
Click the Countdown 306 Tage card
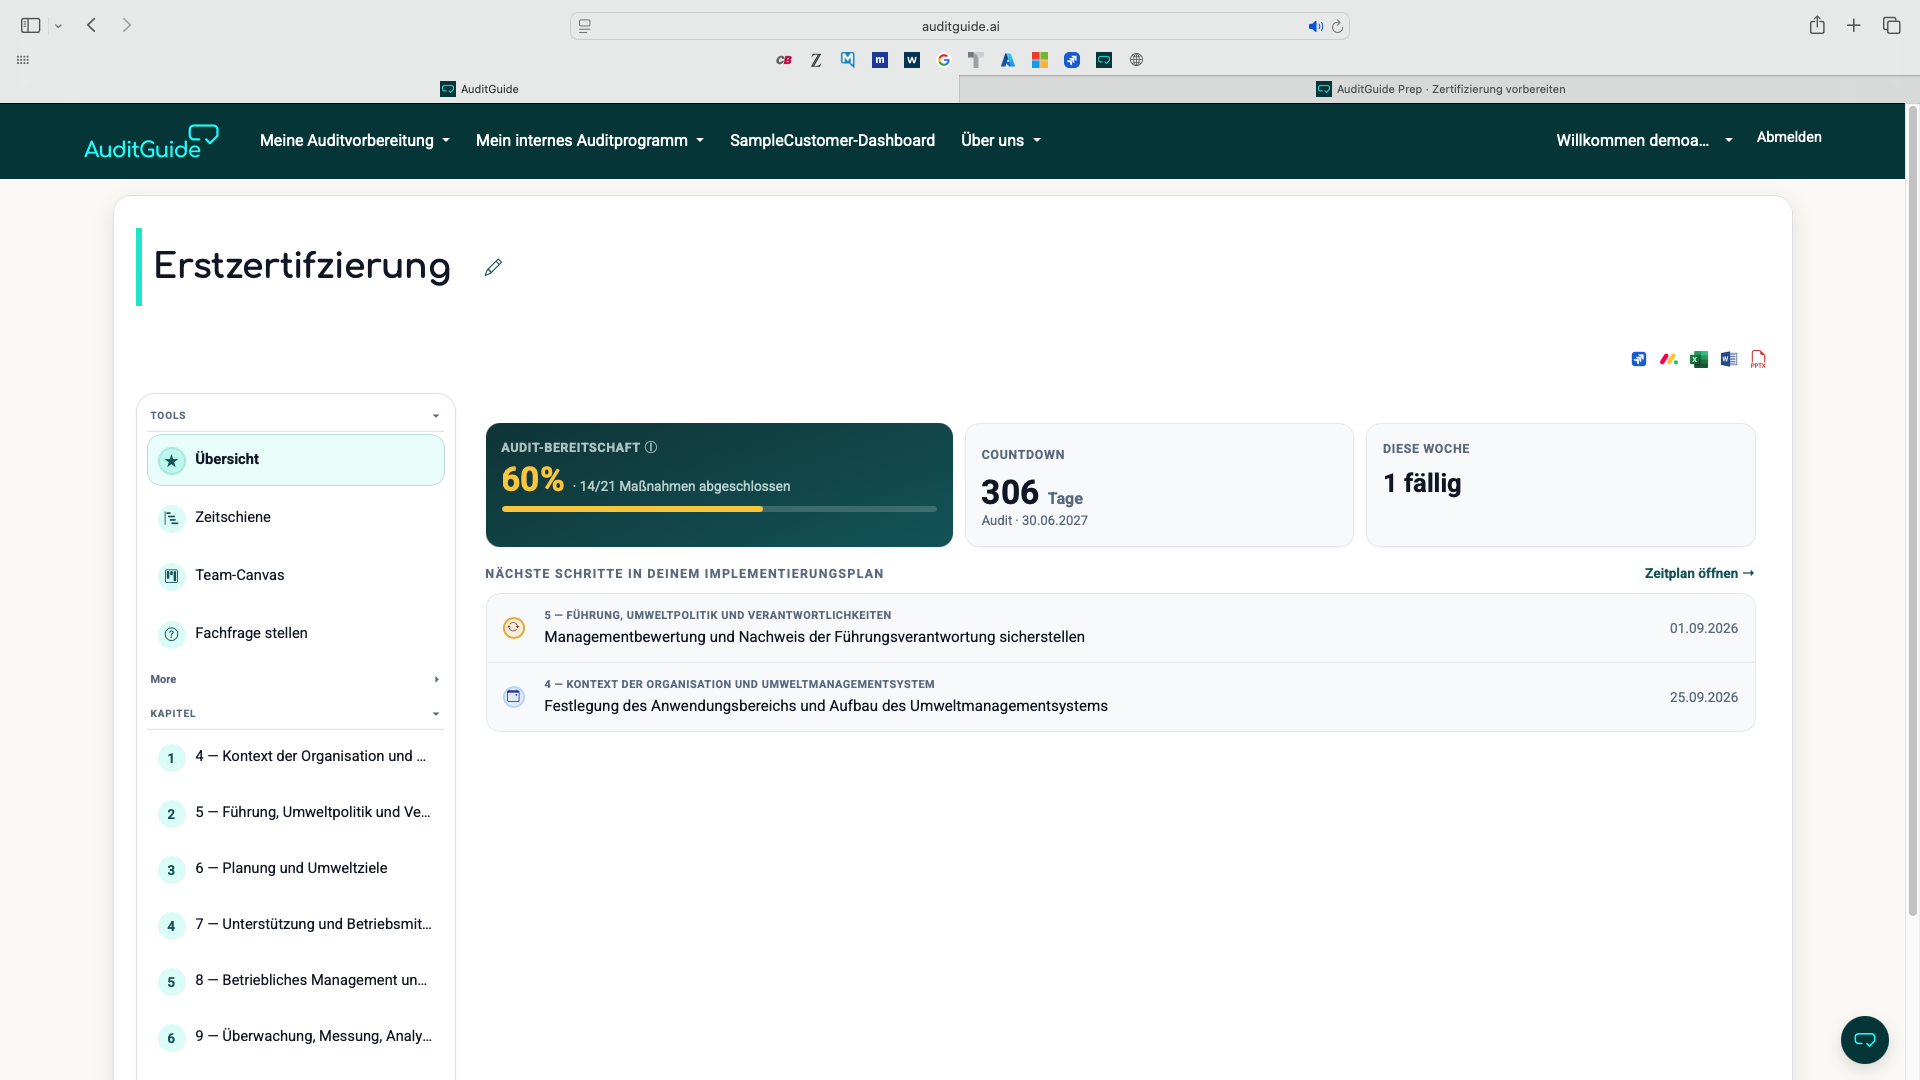(1159, 485)
